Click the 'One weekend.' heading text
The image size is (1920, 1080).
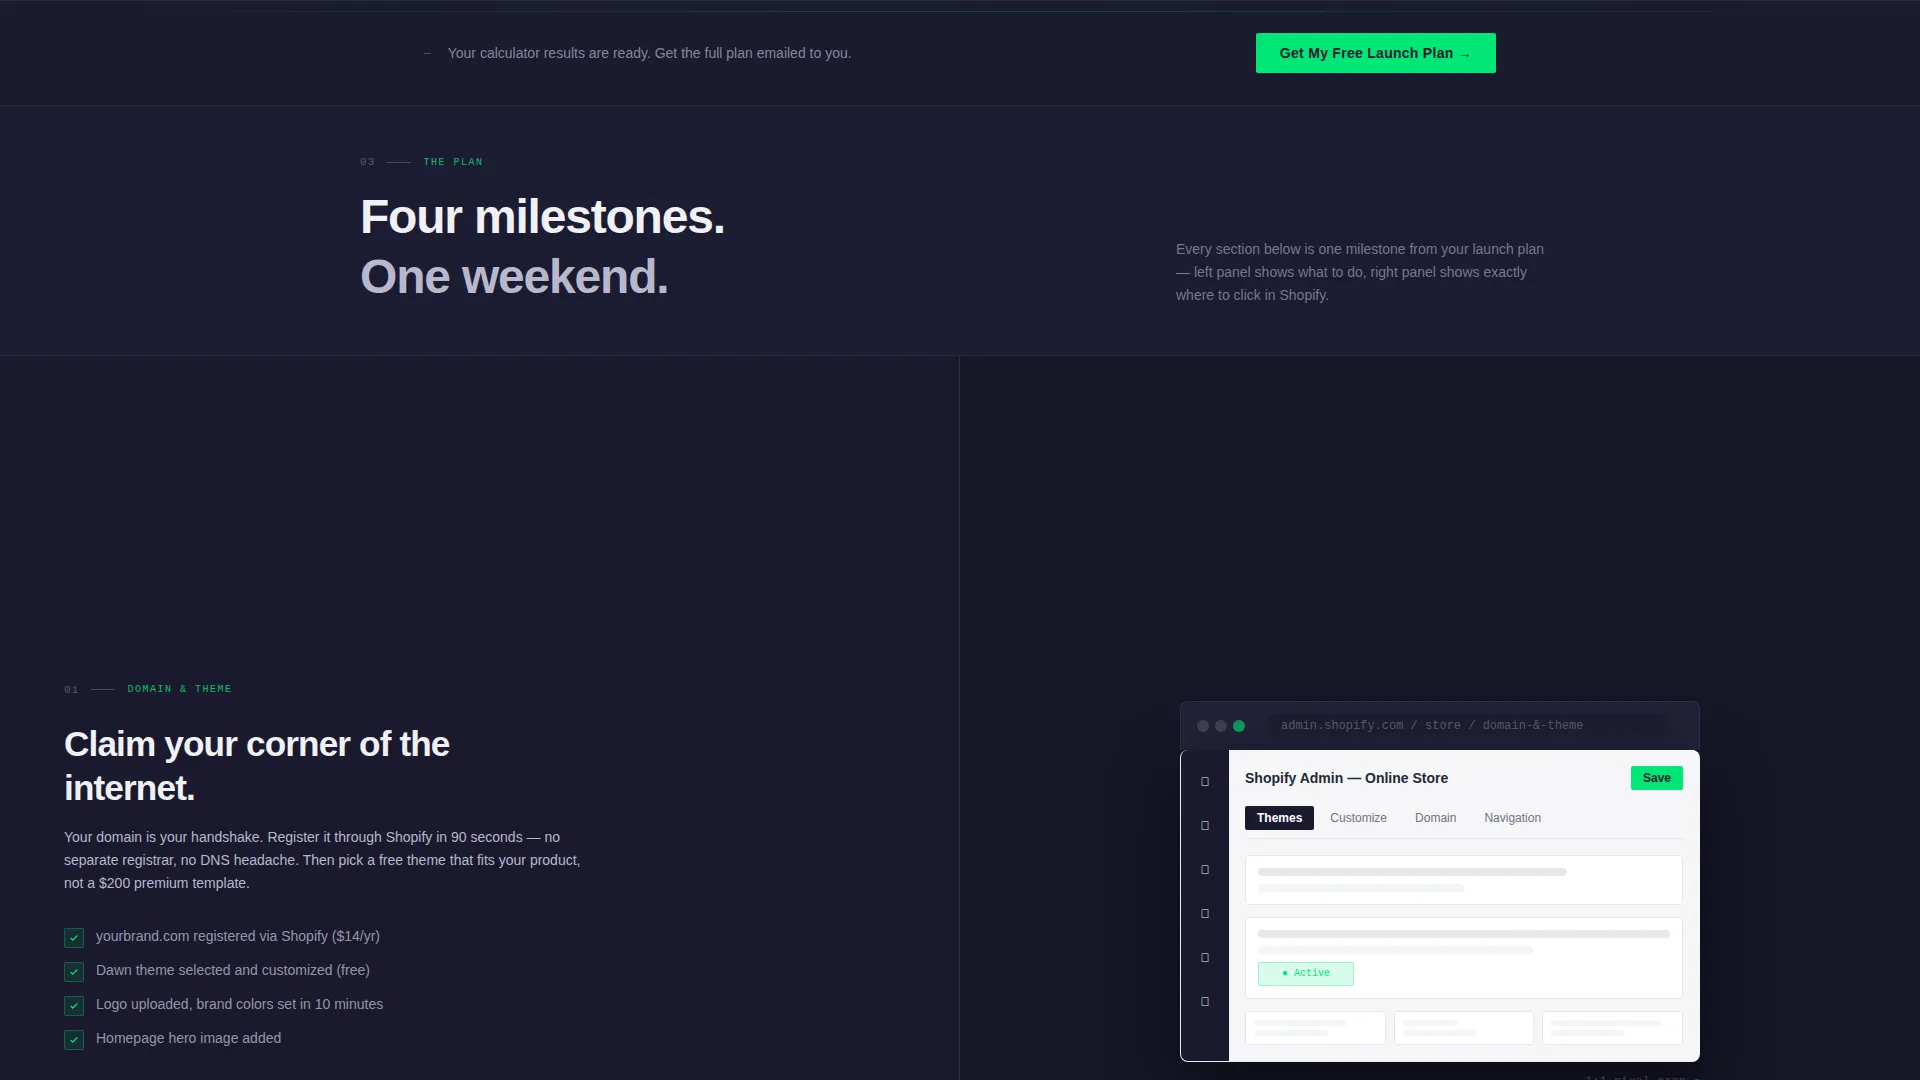514,277
